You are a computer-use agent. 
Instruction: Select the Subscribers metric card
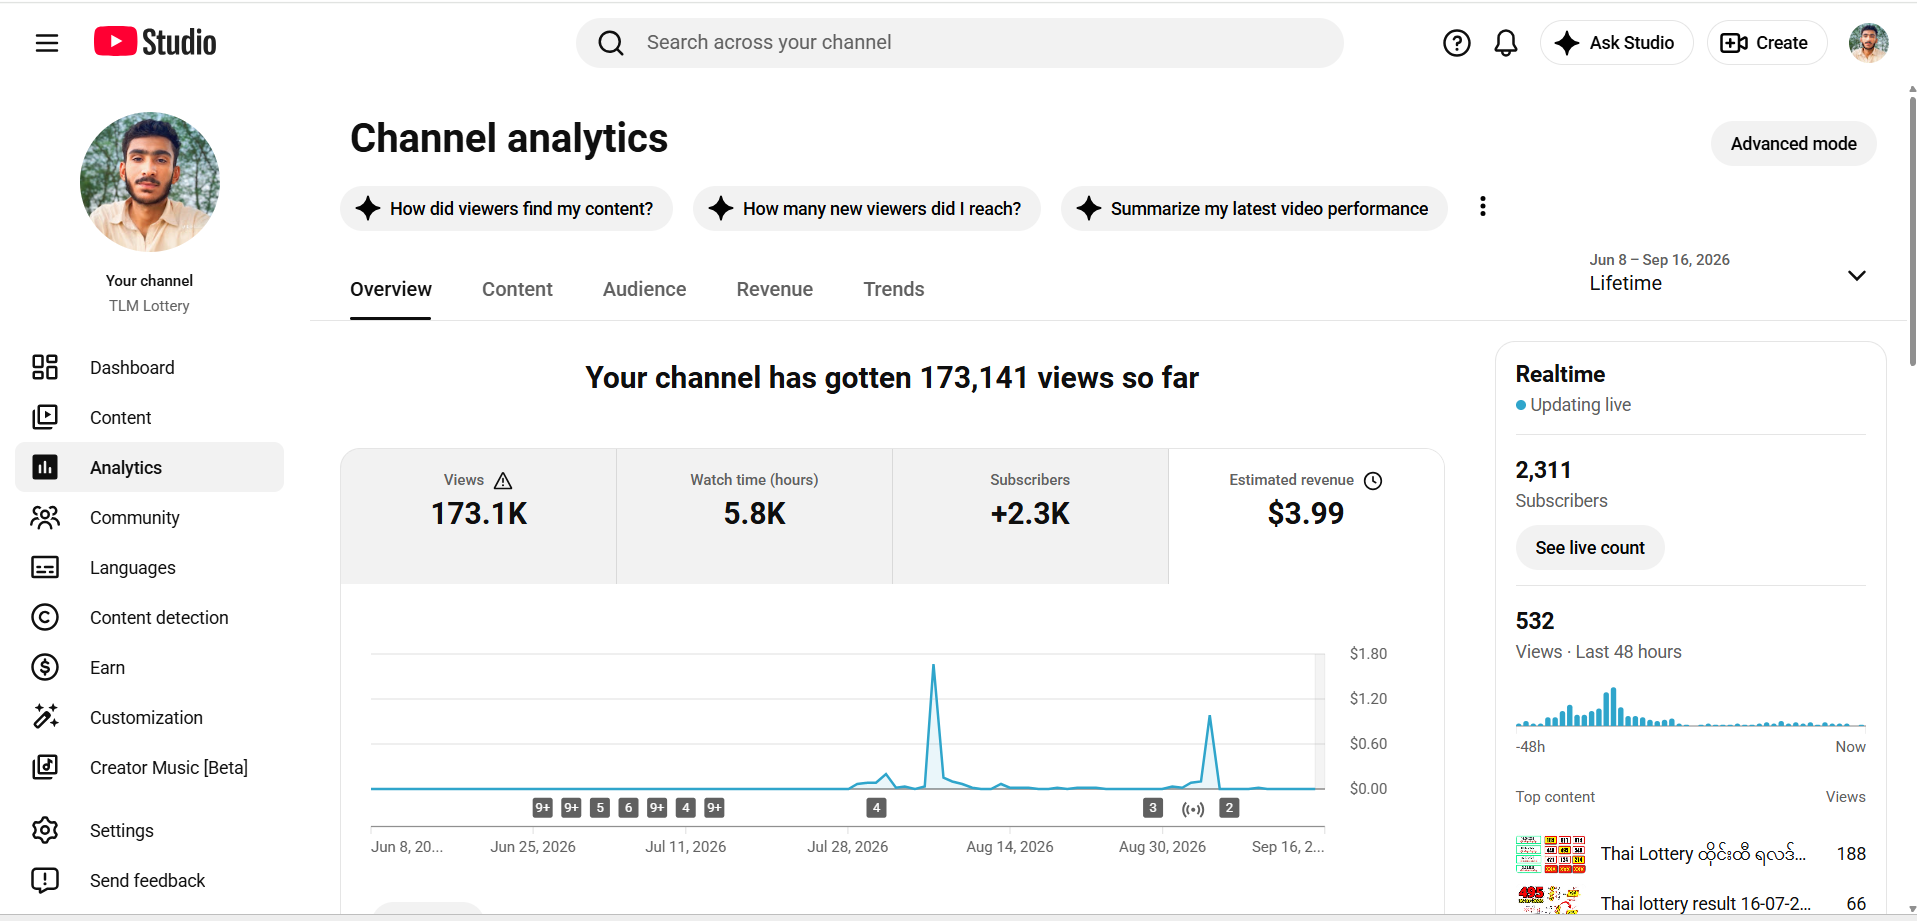[1031, 516]
